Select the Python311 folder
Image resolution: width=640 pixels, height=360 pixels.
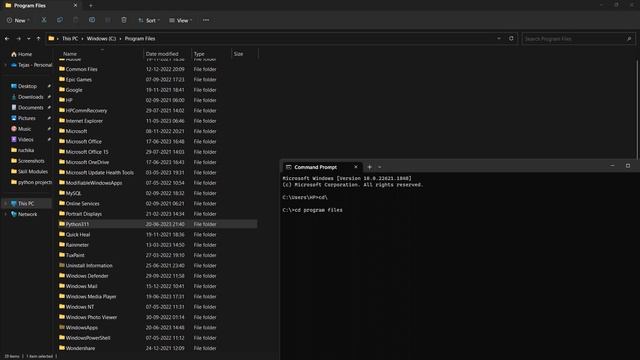157,224
